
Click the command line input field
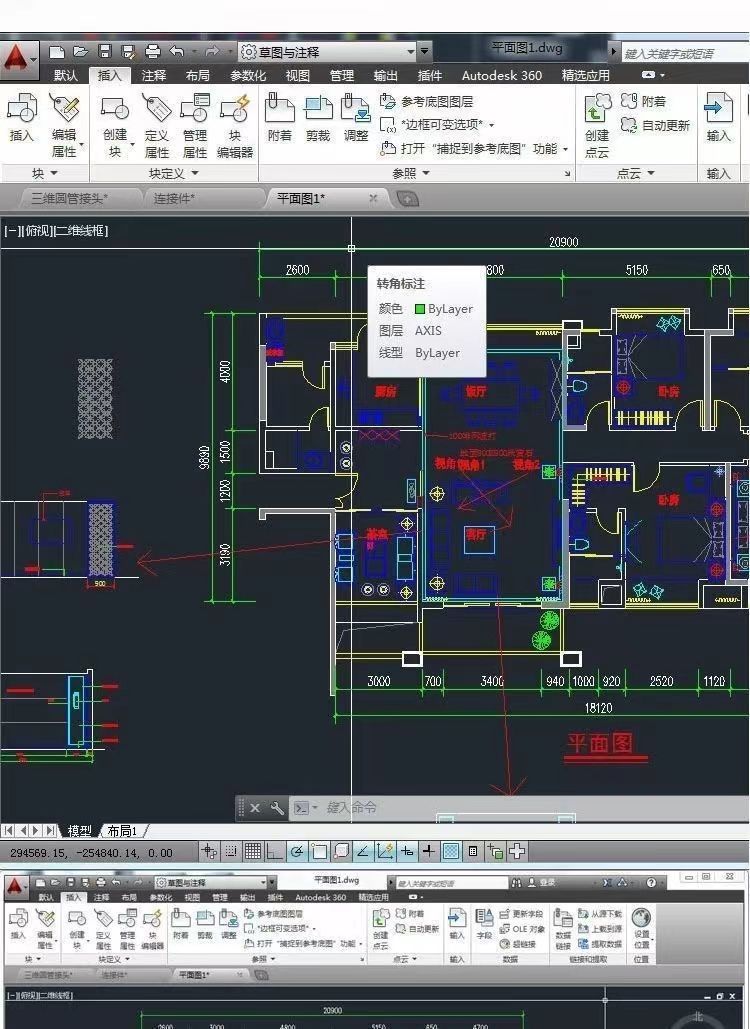point(450,808)
